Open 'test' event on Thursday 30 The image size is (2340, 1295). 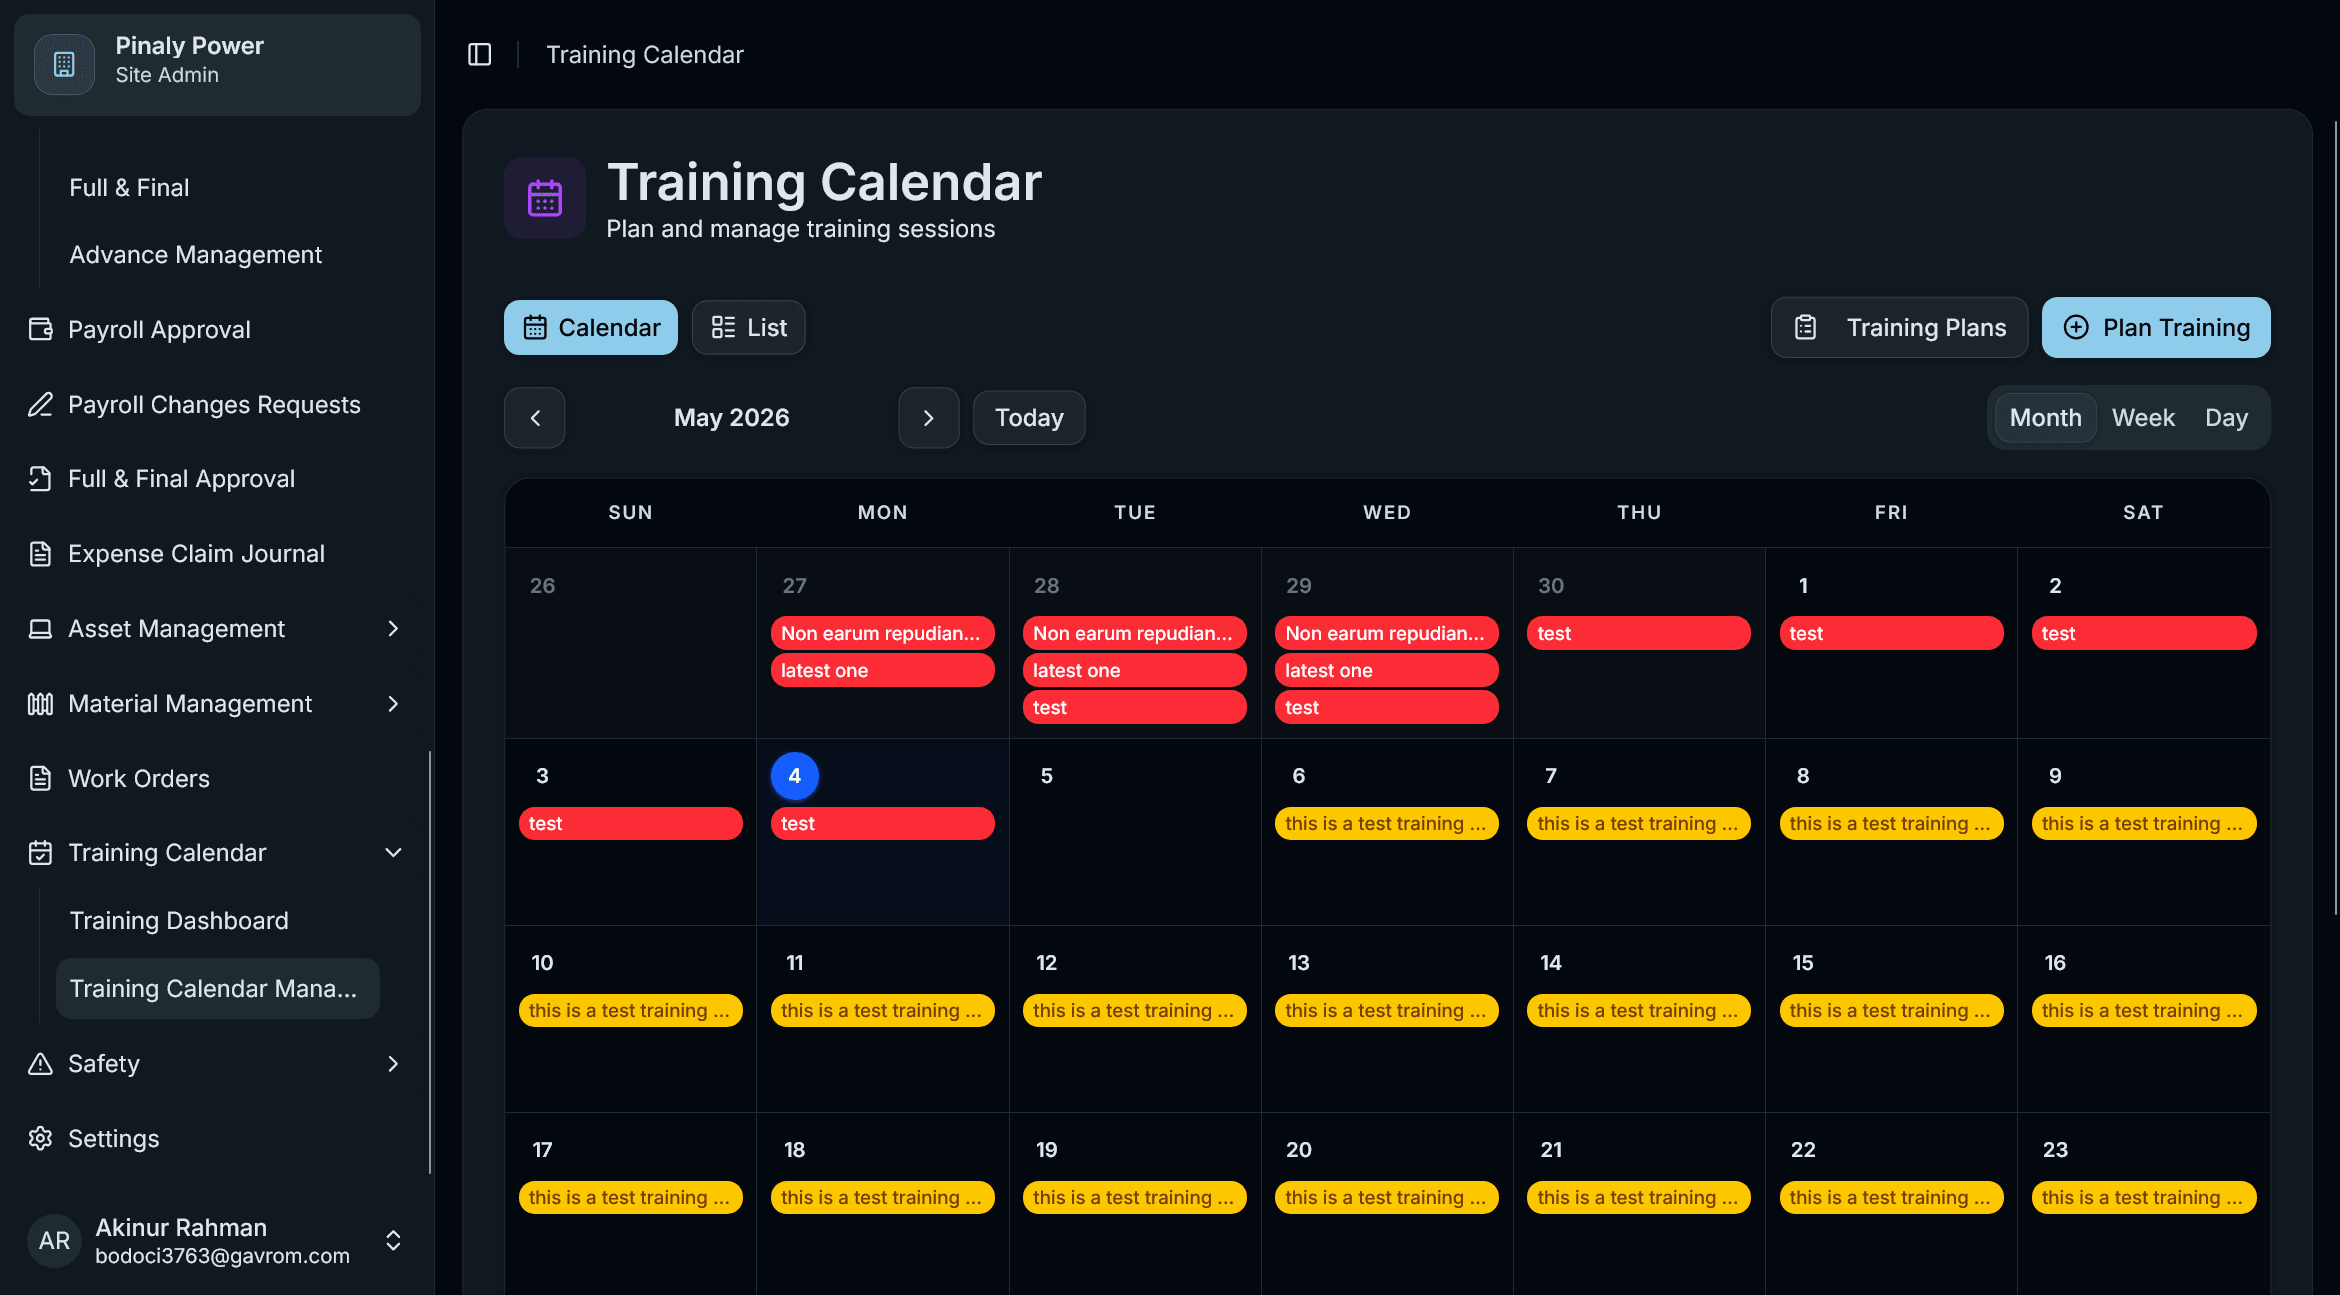pyautogui.click(x=1638, y=633)
